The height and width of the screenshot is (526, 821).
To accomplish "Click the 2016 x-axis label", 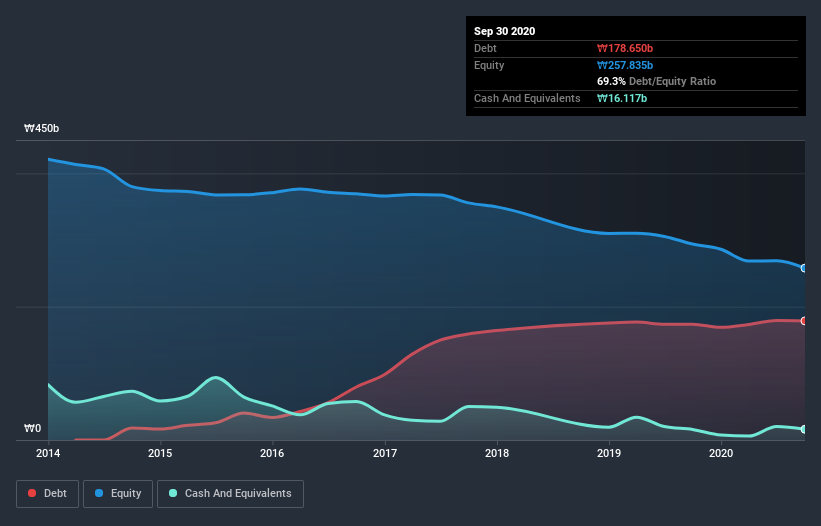I will [x=272, y=453].
